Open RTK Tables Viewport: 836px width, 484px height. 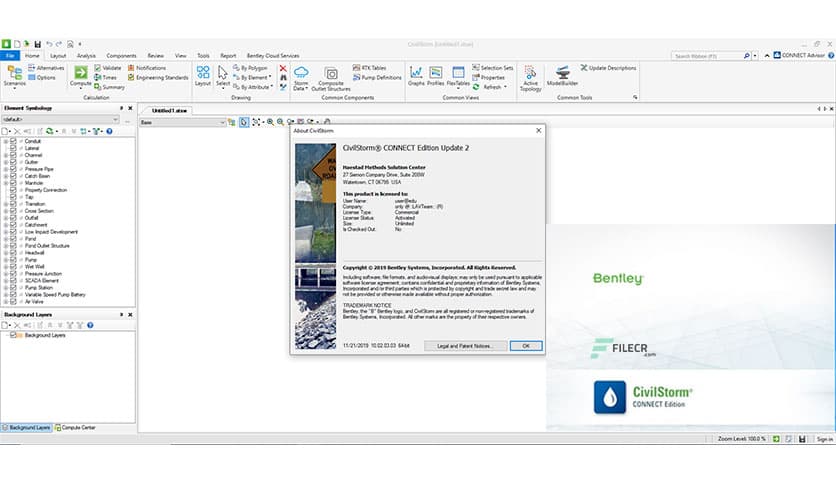pyautogui.click(x=369, y=68)
